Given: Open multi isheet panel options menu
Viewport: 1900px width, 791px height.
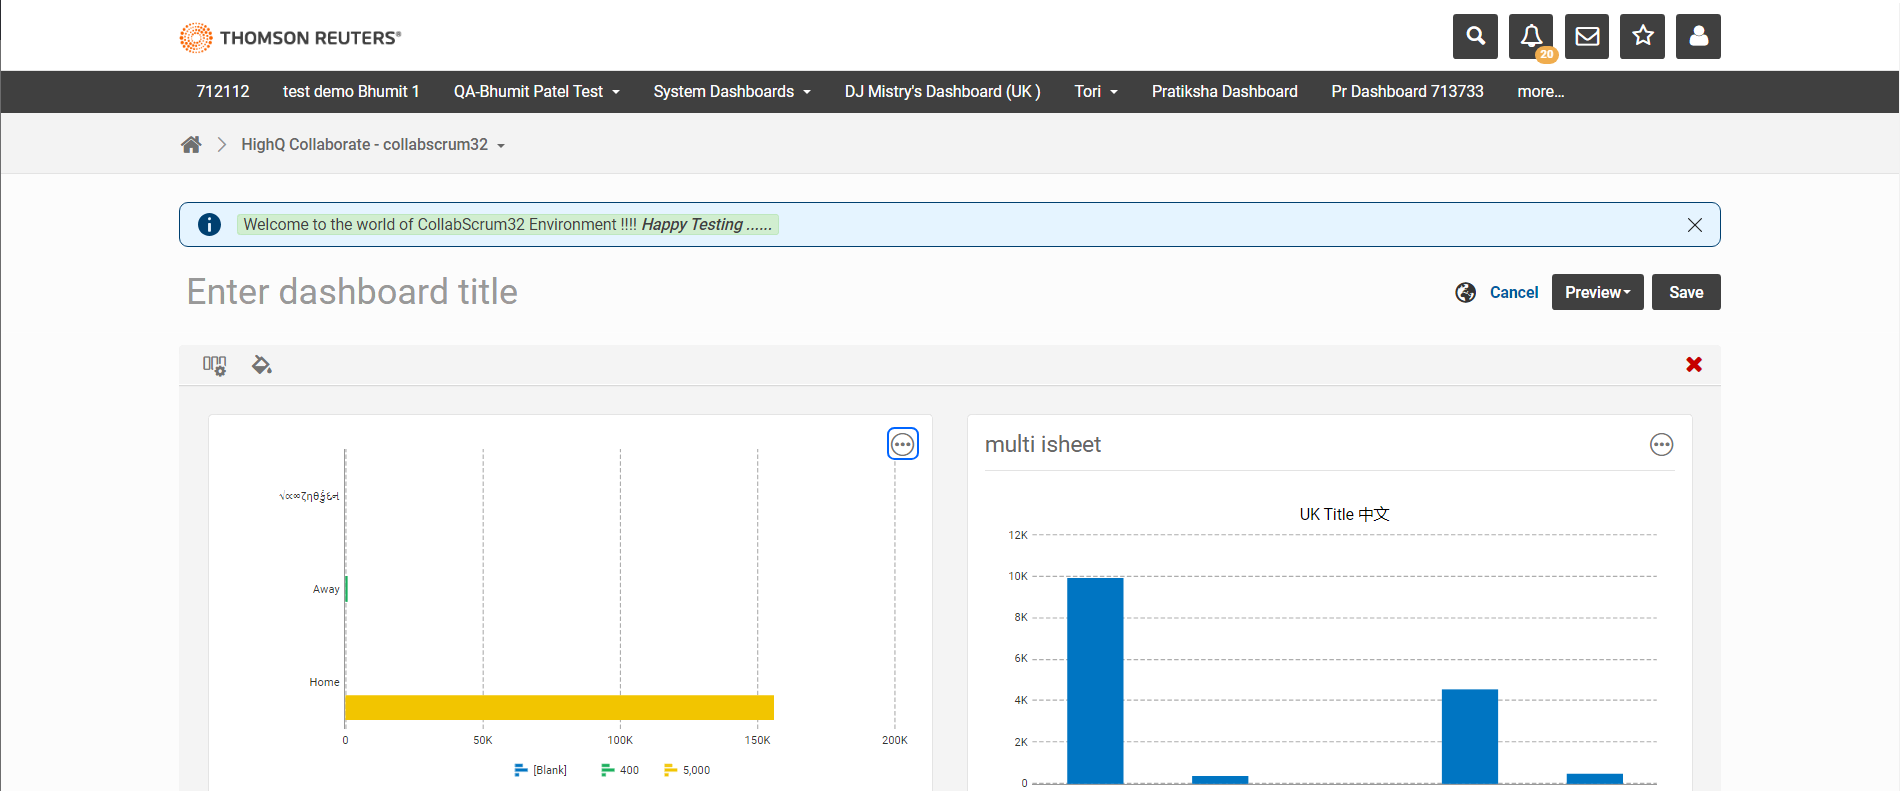Looking at the screenshot, I should coord(1661,445).
